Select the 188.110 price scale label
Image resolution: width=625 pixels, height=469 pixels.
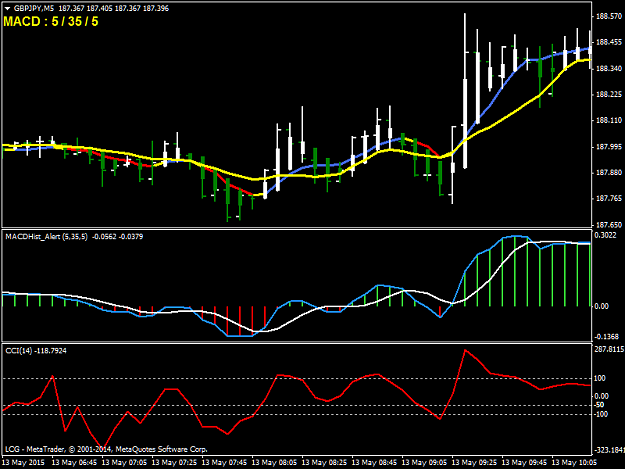coord(608,120)
